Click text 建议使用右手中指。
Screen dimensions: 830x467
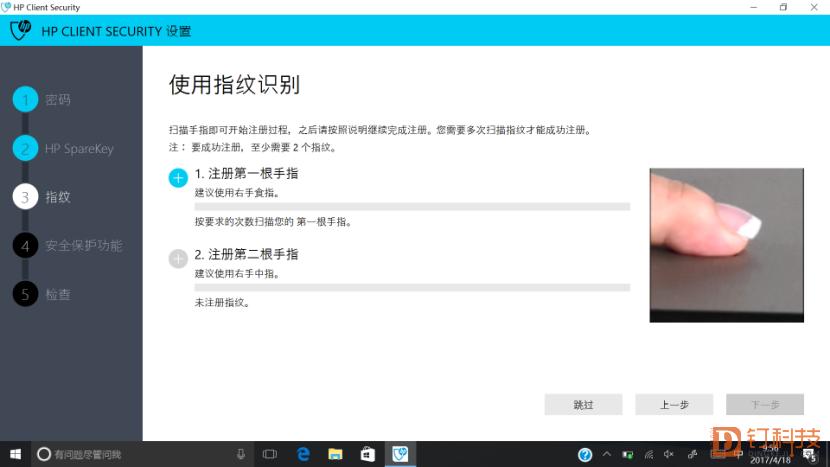tap(237, 274)
